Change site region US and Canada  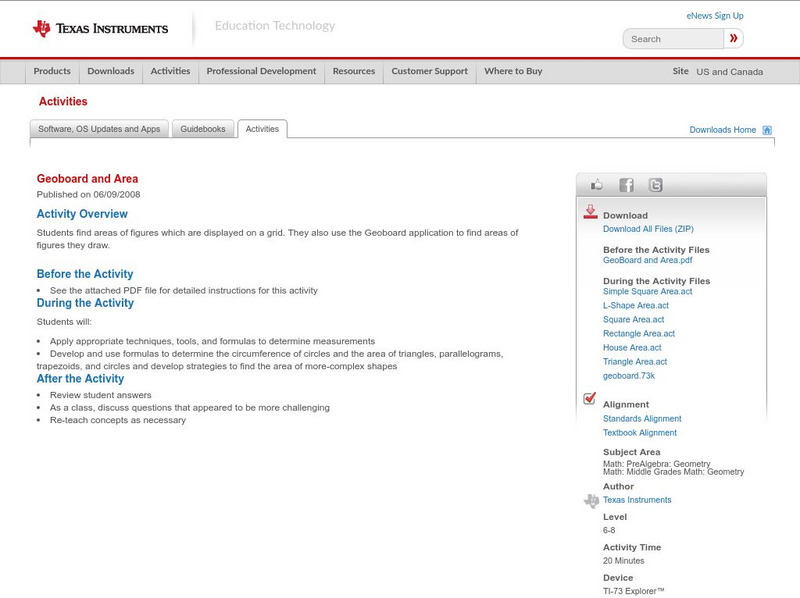[x=730, y=72]
